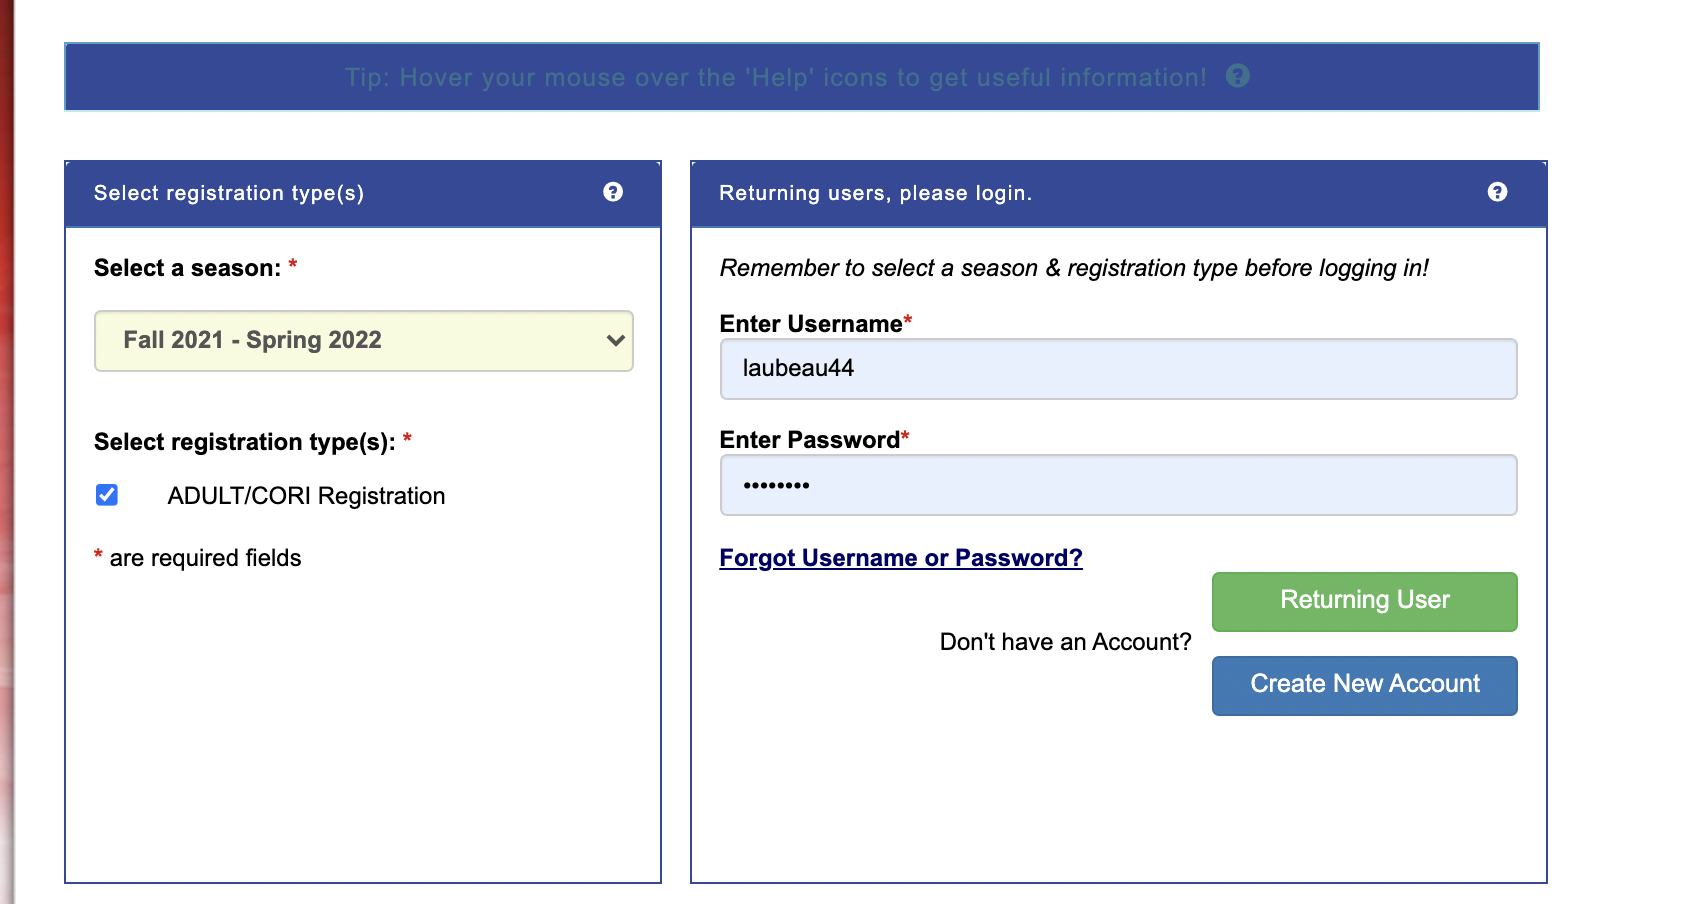This screenshot has width=1698, height=904.
Task: Click the ADULT/CORI Registration label text
Action: 306,496
